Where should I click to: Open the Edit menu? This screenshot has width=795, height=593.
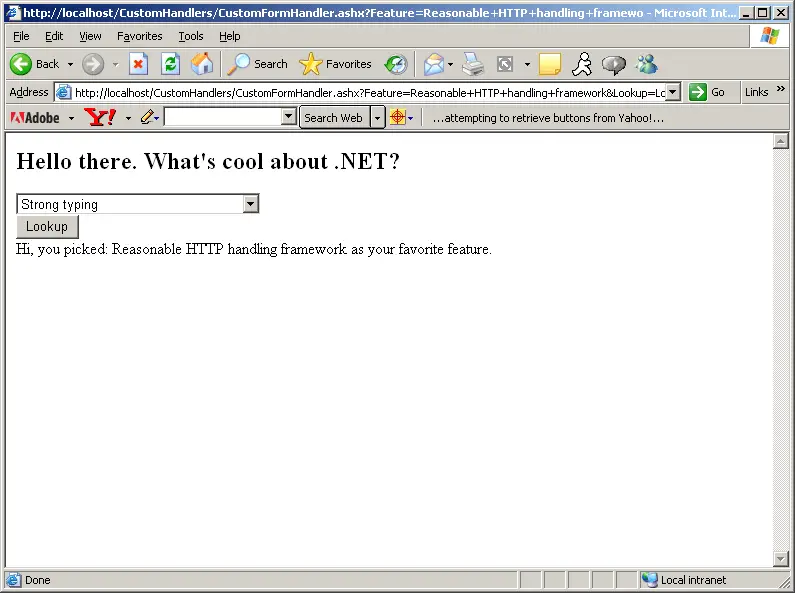pos(54,36)
